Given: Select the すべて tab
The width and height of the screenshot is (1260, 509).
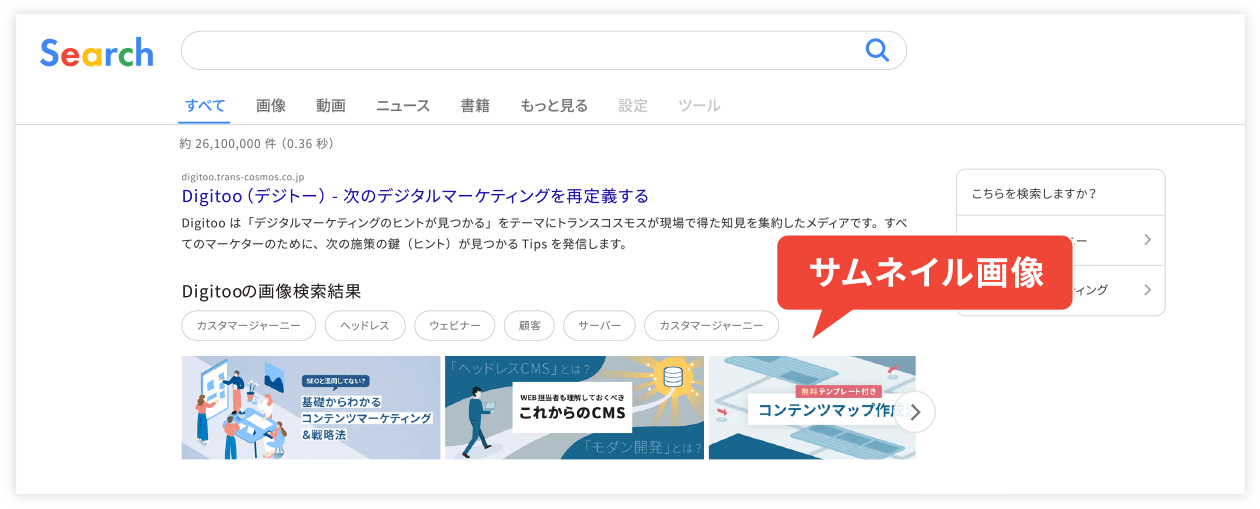Looking at the screenshot, I should (205, 105).
